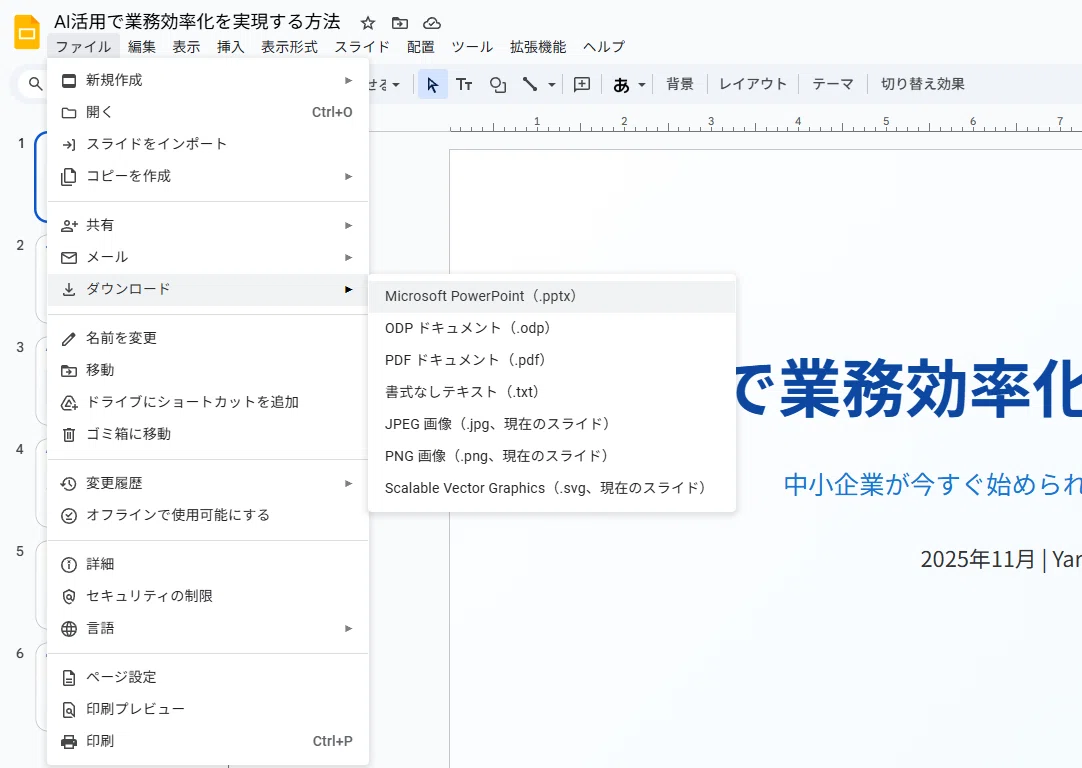This screenshot has width=1082, height=768.
Task: Open the ファイル menu
Action: (83, 46)
